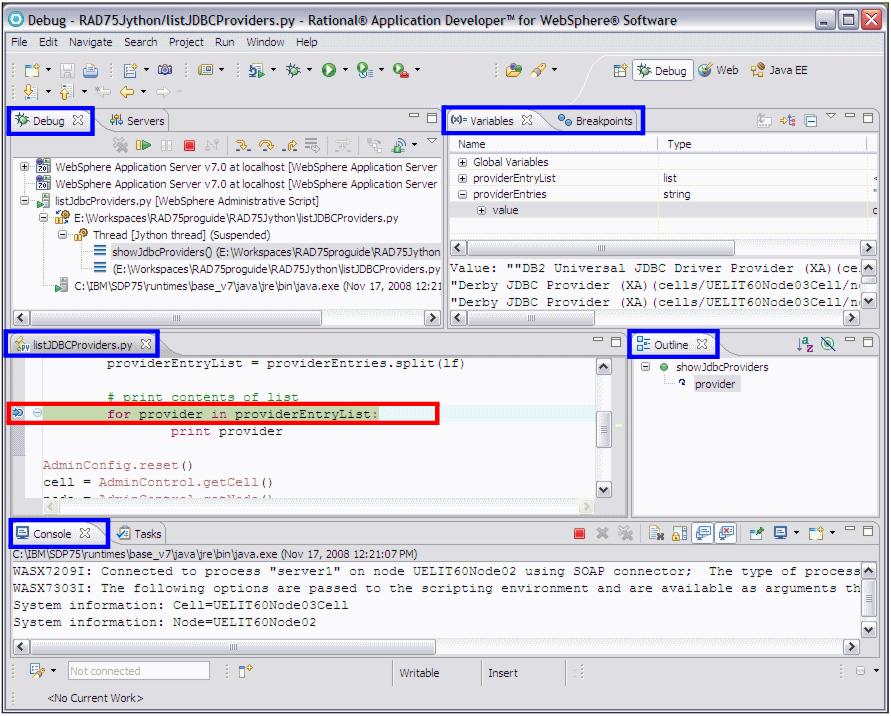Screen dimensions: 891x716
Task: Click the Sort alphabetically icon in Outline view
Action: 805,344
